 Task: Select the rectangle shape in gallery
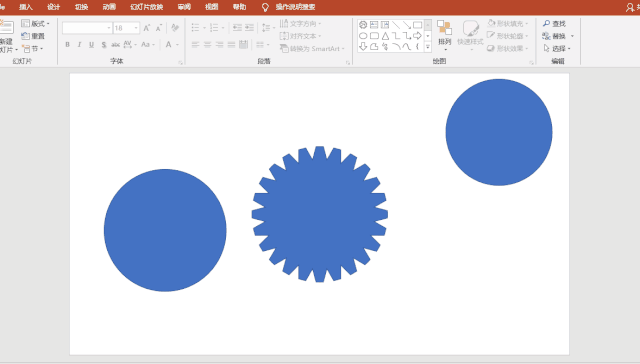(x=418, y=25)
